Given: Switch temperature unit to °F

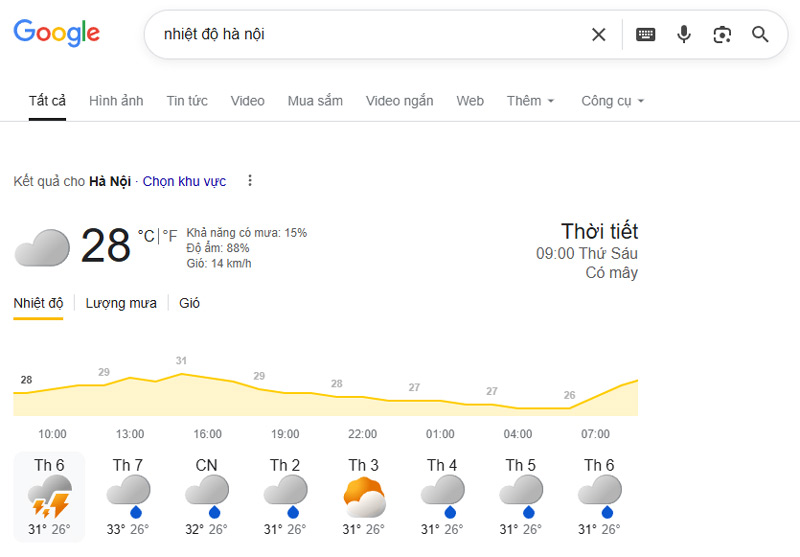Looking at the screenshot, I should pyautogui.click(x=170, y=236).
